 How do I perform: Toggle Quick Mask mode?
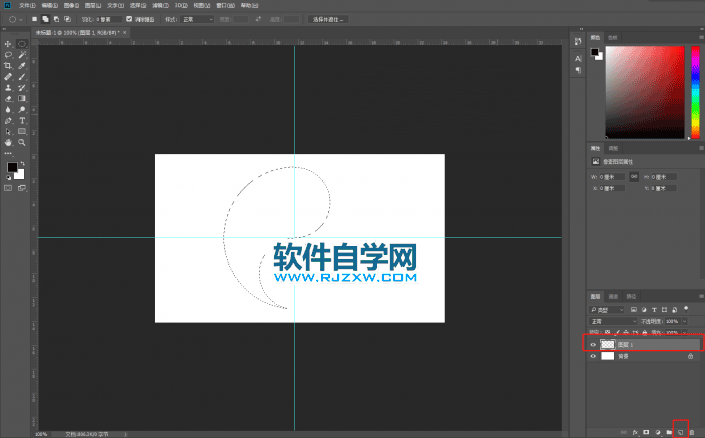point(8,188)
